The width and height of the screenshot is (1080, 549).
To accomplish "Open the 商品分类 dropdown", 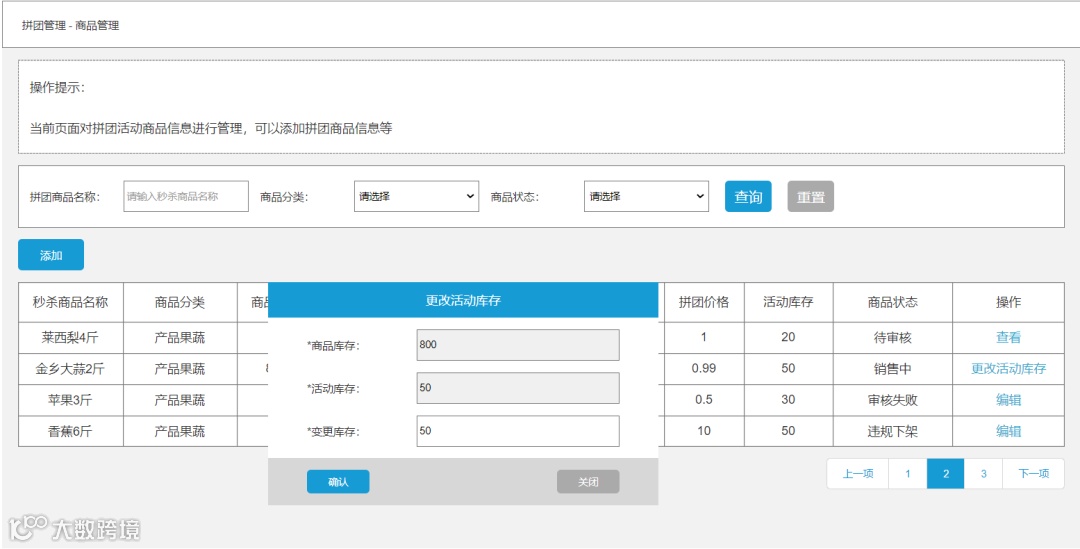I will 416,196.
